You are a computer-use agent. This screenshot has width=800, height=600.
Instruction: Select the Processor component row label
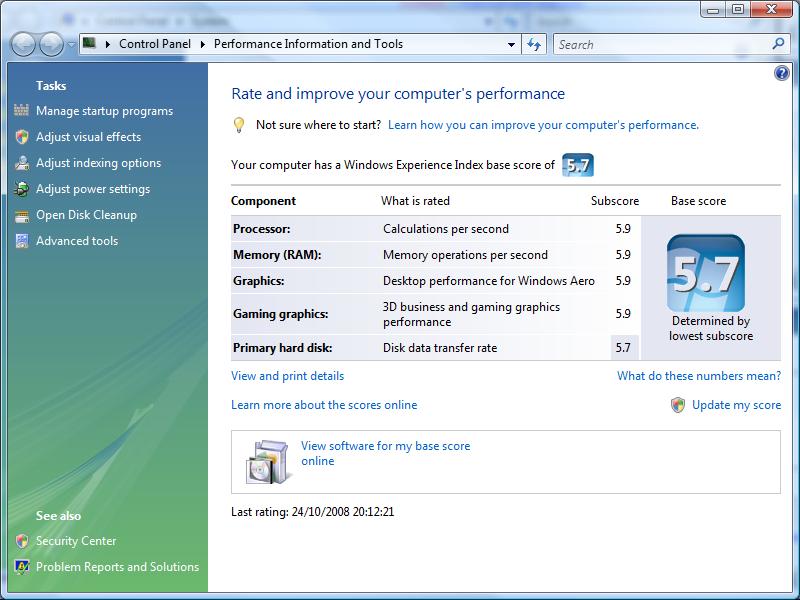262,229
